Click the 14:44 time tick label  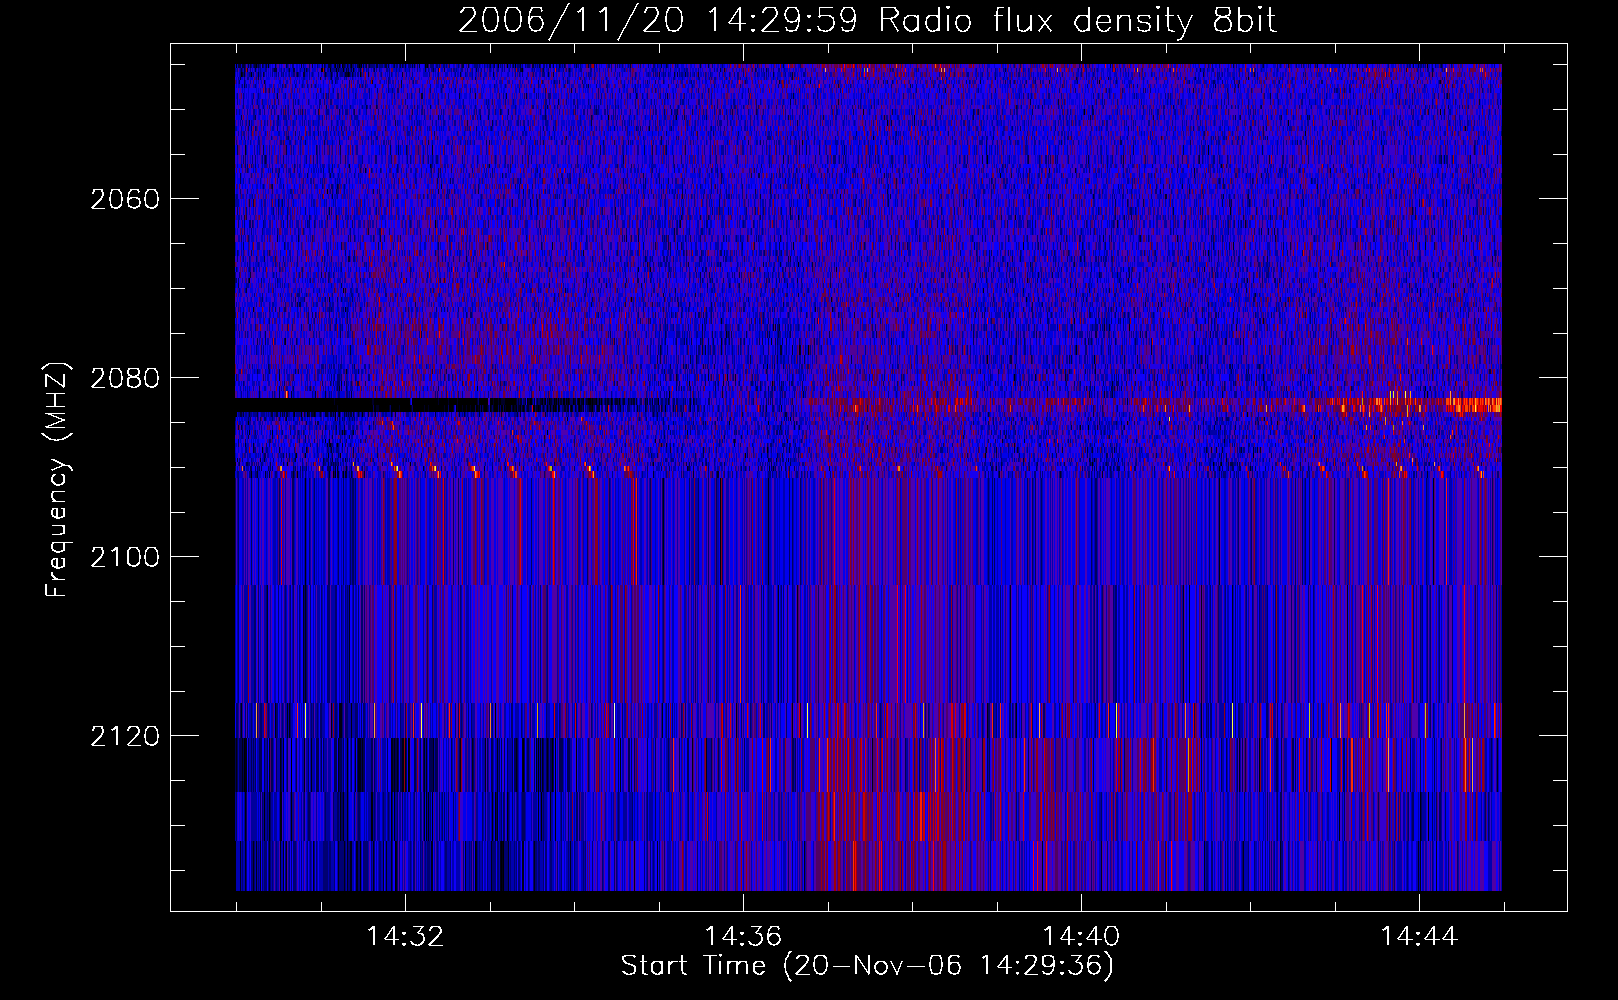pos(1419,937)
